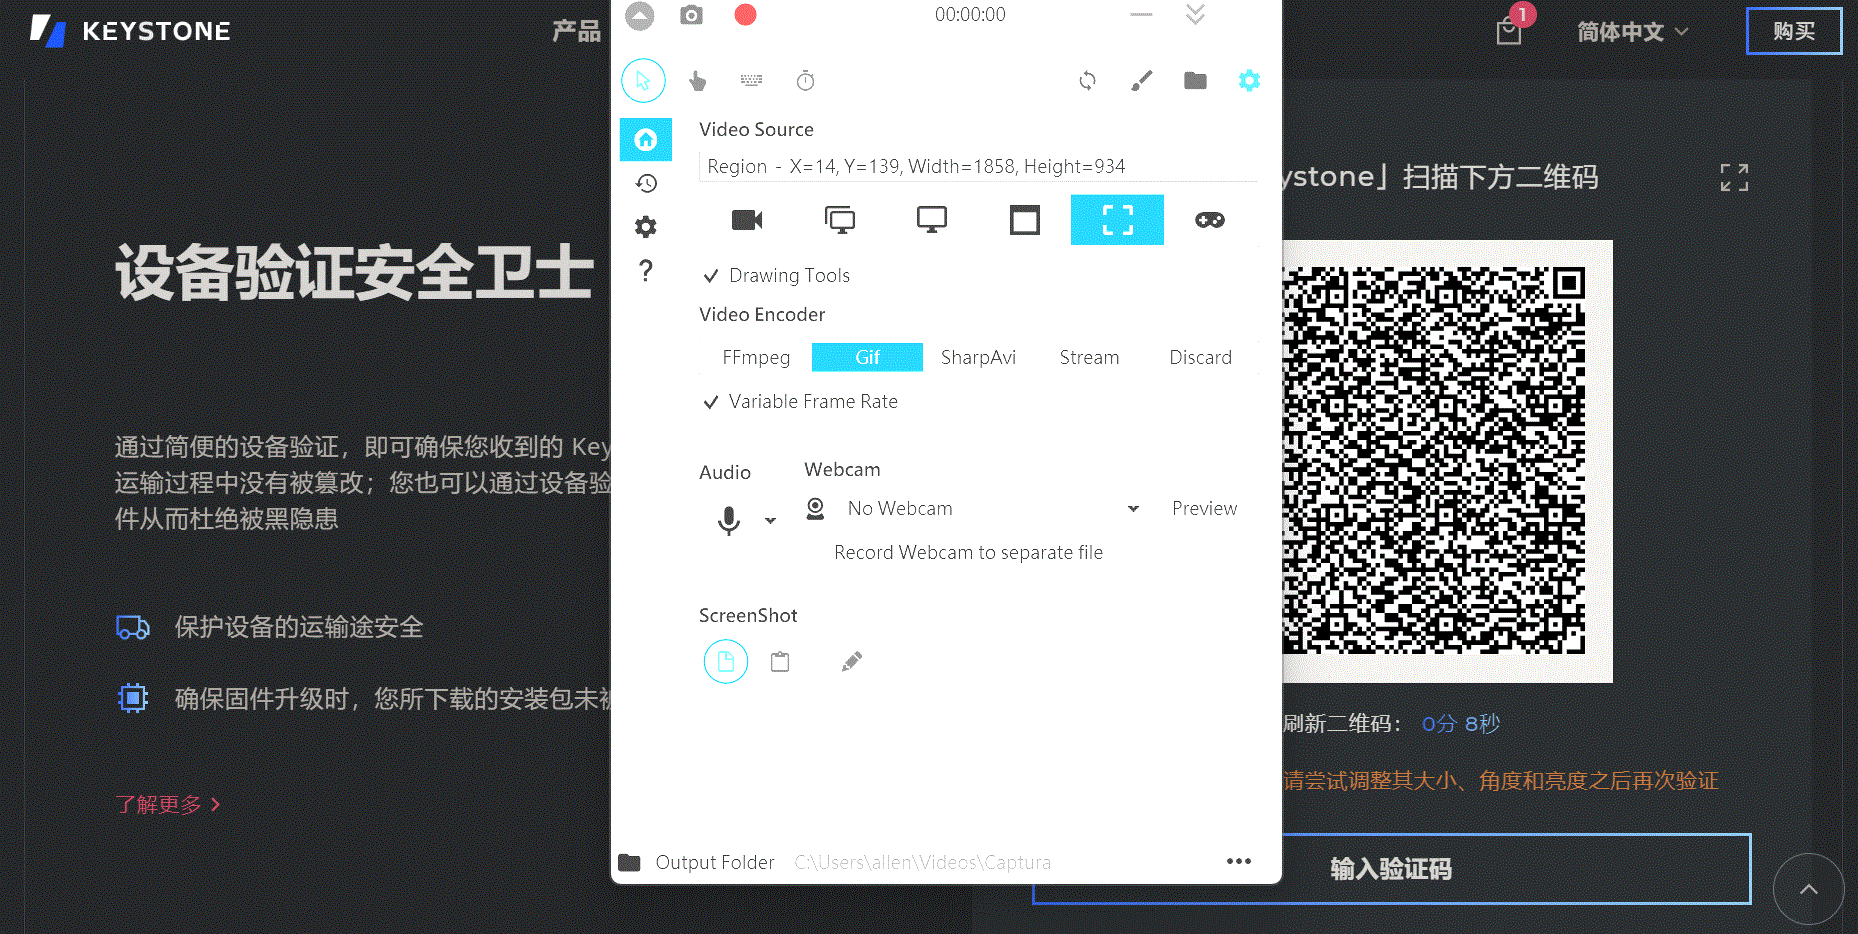Toggle the microphone audio icon
1858x934 pixels.
[x=729, y=520]
